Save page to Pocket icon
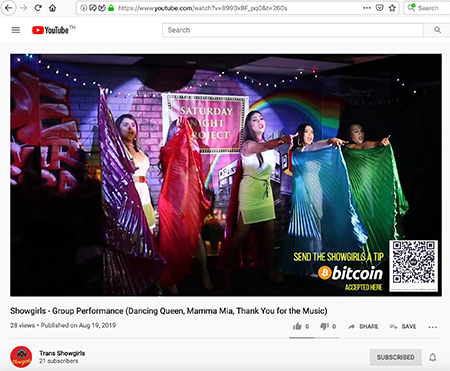 (379, 8)
